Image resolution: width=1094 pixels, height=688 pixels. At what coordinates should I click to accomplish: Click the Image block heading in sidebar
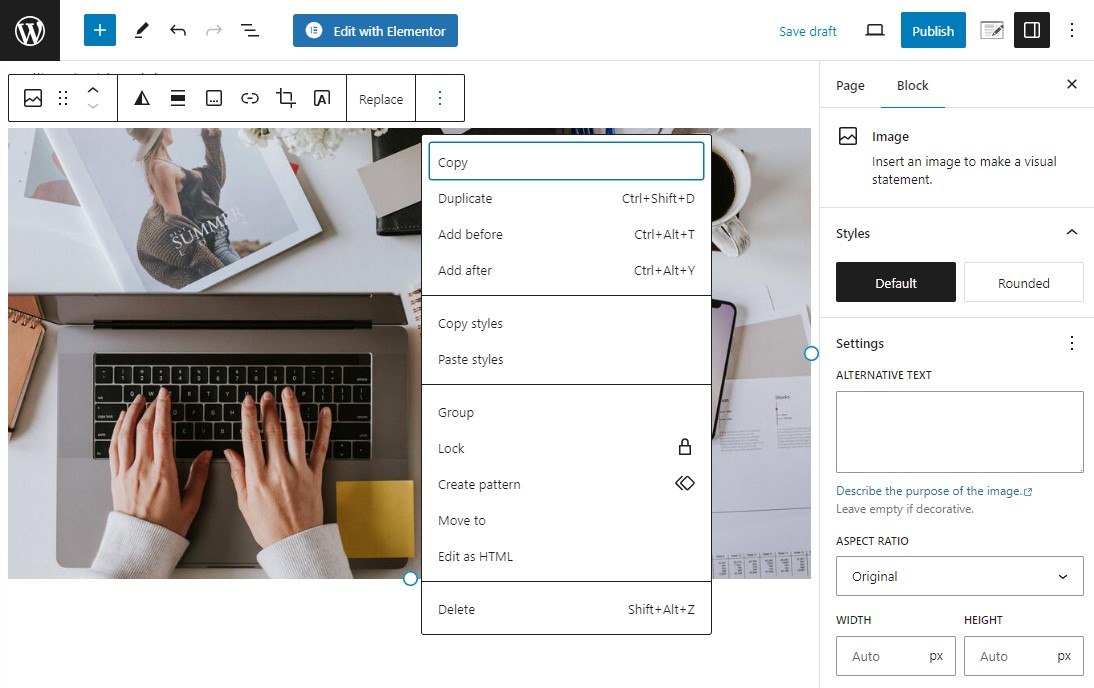pyautogui.click(x=890, y=137)
